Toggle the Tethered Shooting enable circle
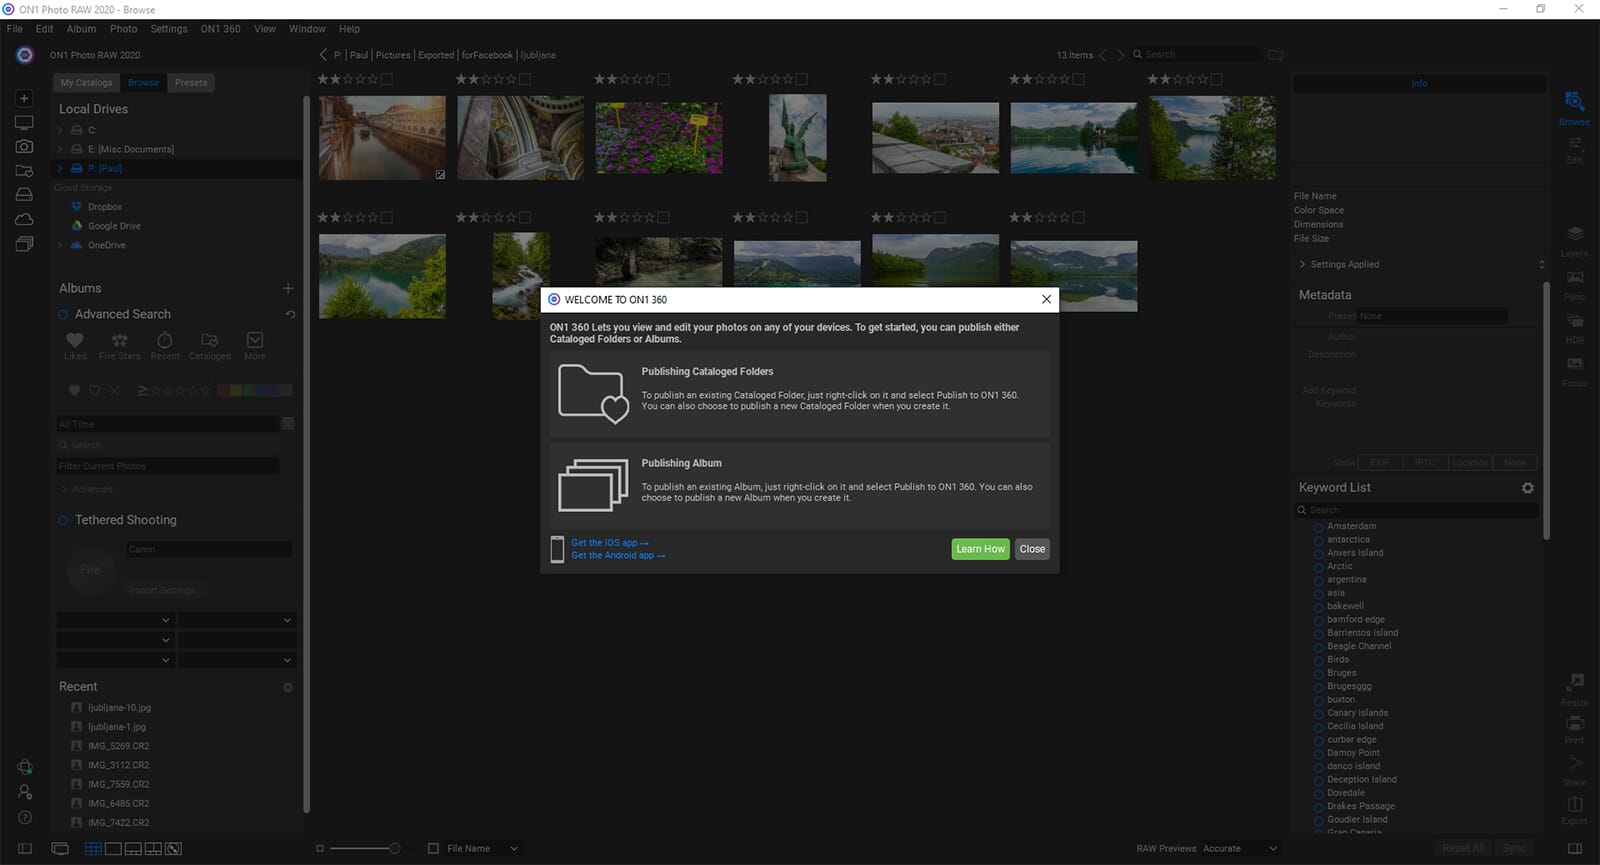 coord(63,520)
